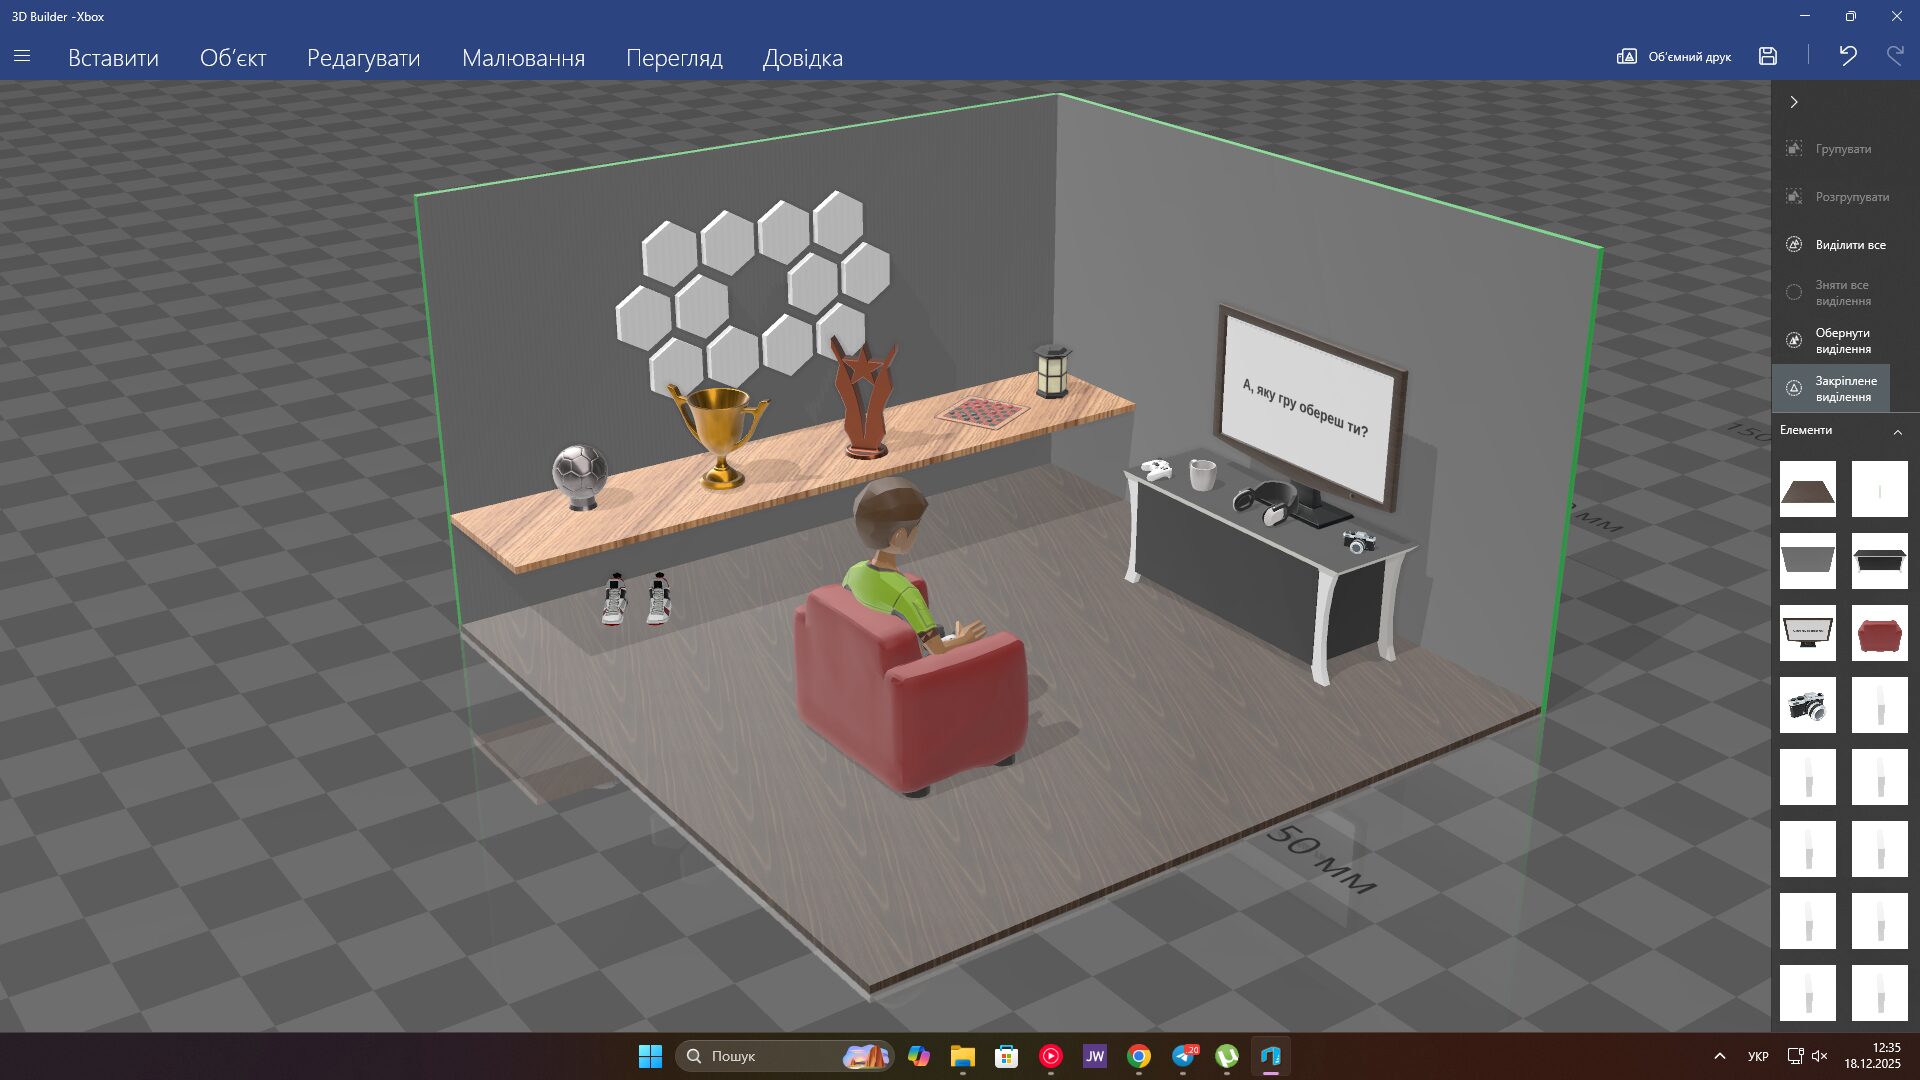The image size is (1920, 1080).
Task: Collapse the Елементи section
Action: pos(1897,431)
